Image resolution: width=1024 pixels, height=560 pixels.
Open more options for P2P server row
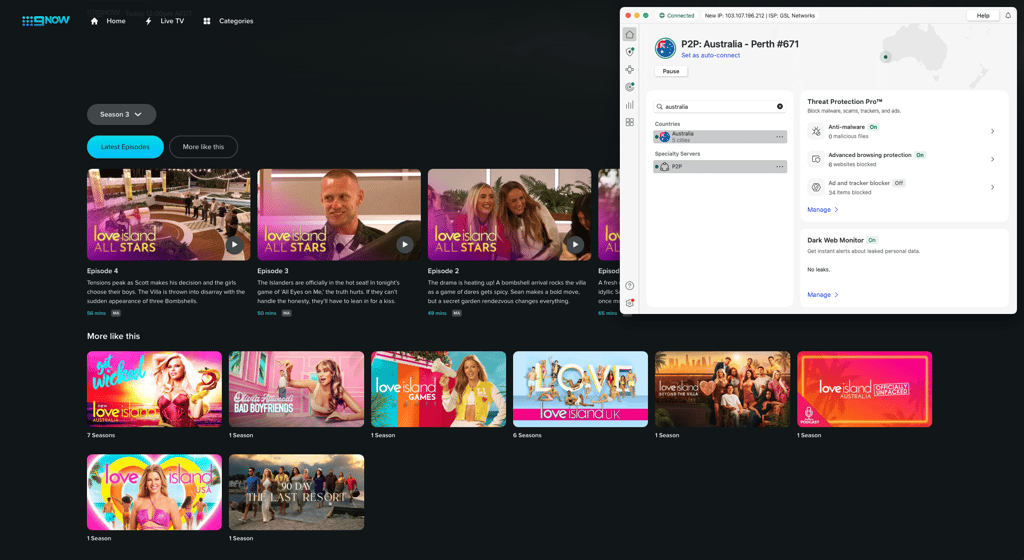[780, 167]
